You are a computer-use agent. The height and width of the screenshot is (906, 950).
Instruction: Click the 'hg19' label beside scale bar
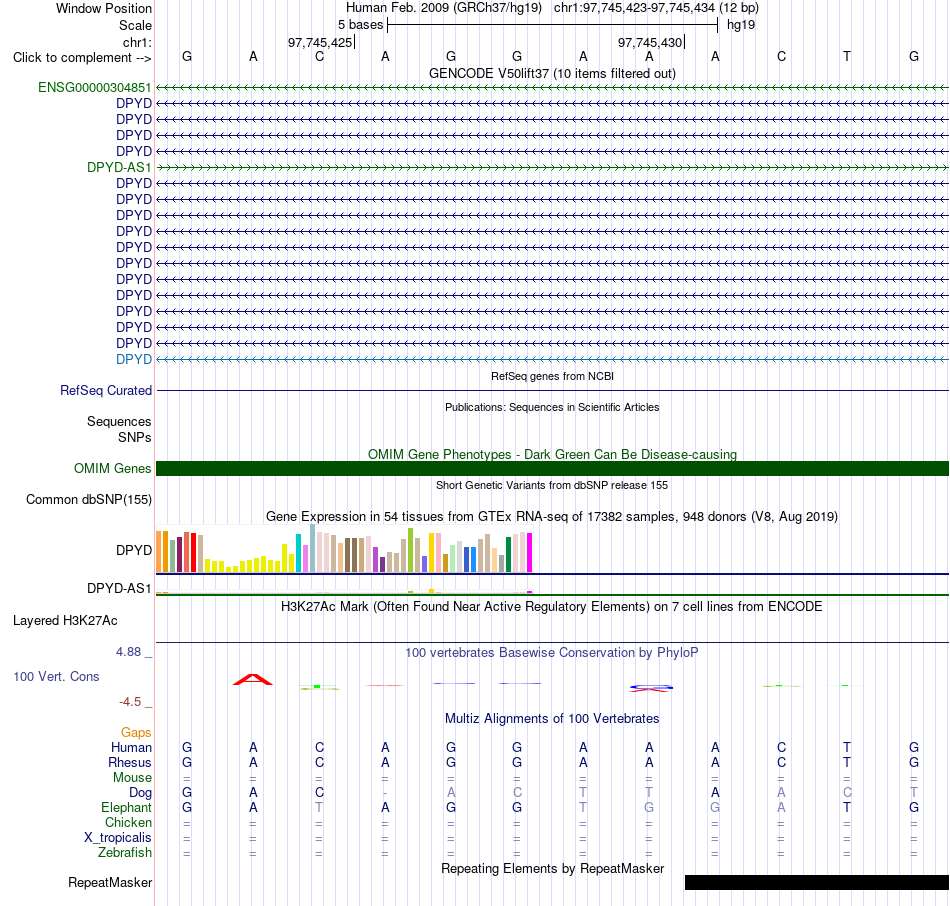click(741, 25)
